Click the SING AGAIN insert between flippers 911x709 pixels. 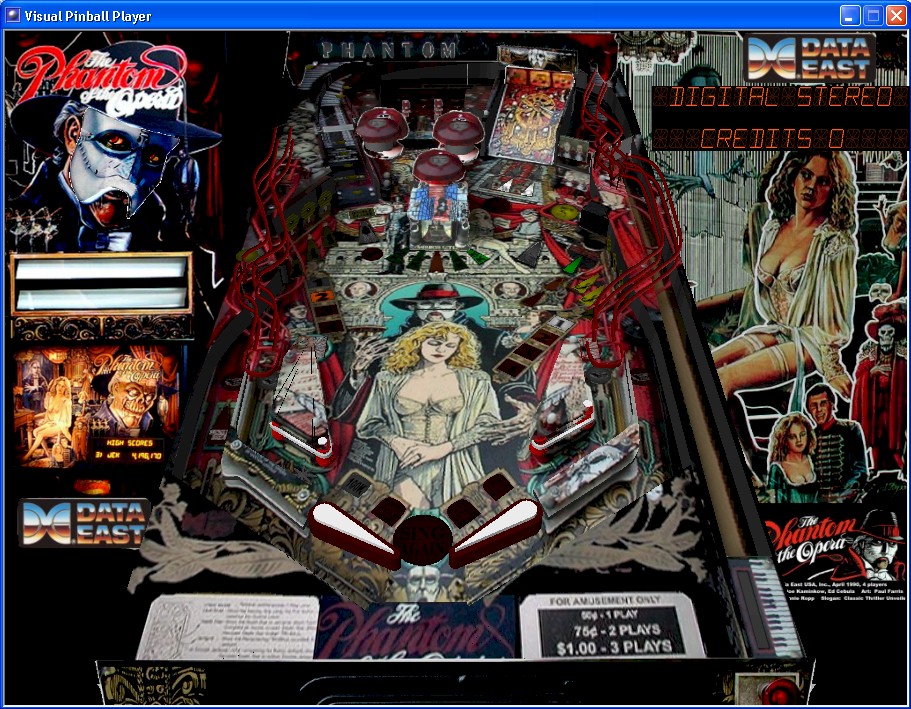(x=425, y=540)
